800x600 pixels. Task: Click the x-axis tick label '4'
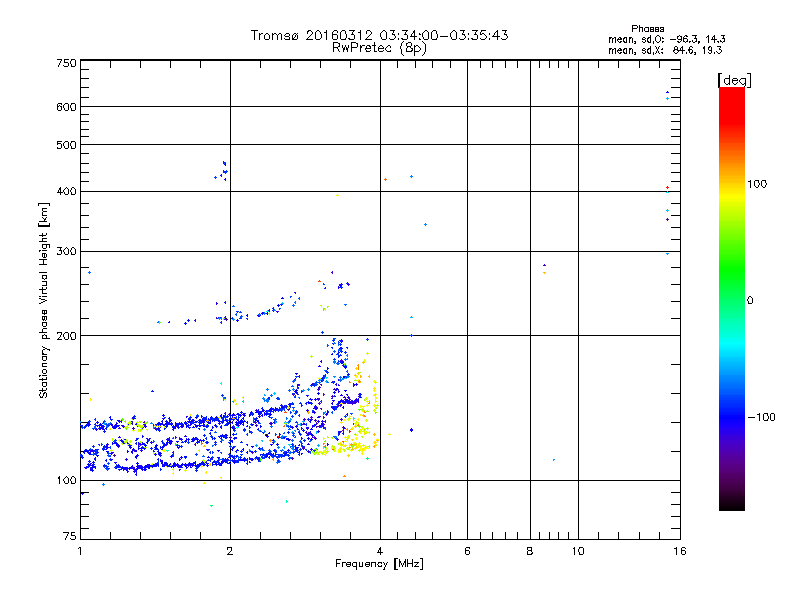tap(380, 551)
